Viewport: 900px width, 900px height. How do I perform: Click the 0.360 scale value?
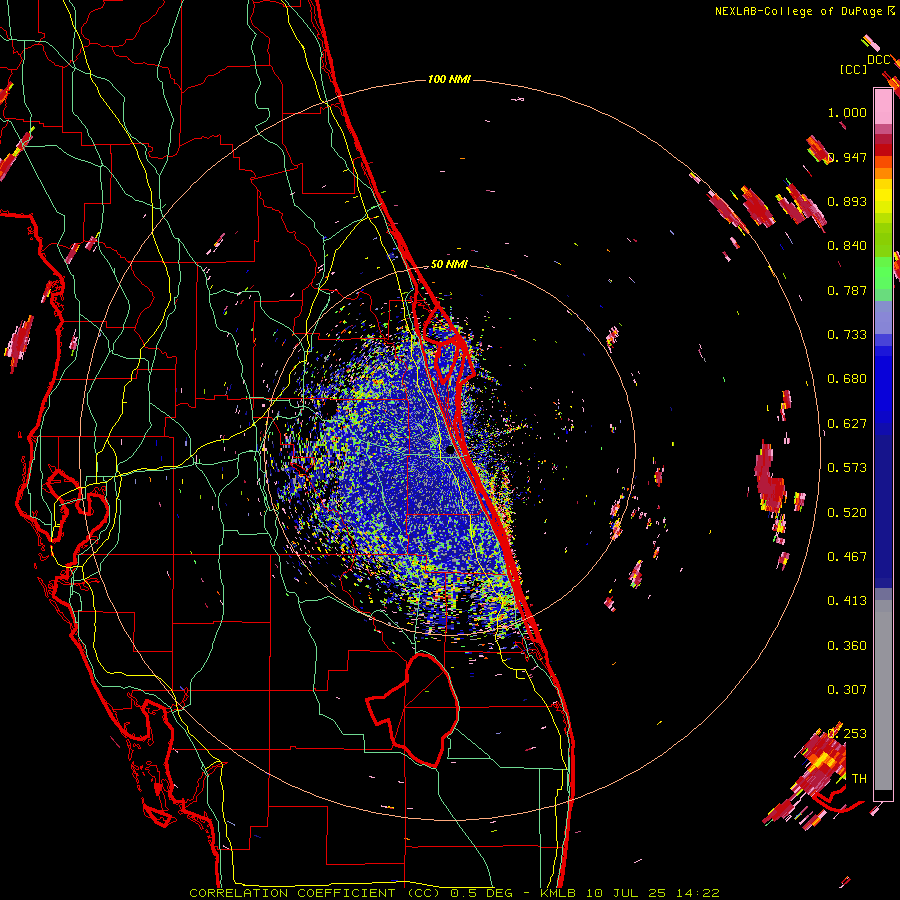tap(847, 646)
